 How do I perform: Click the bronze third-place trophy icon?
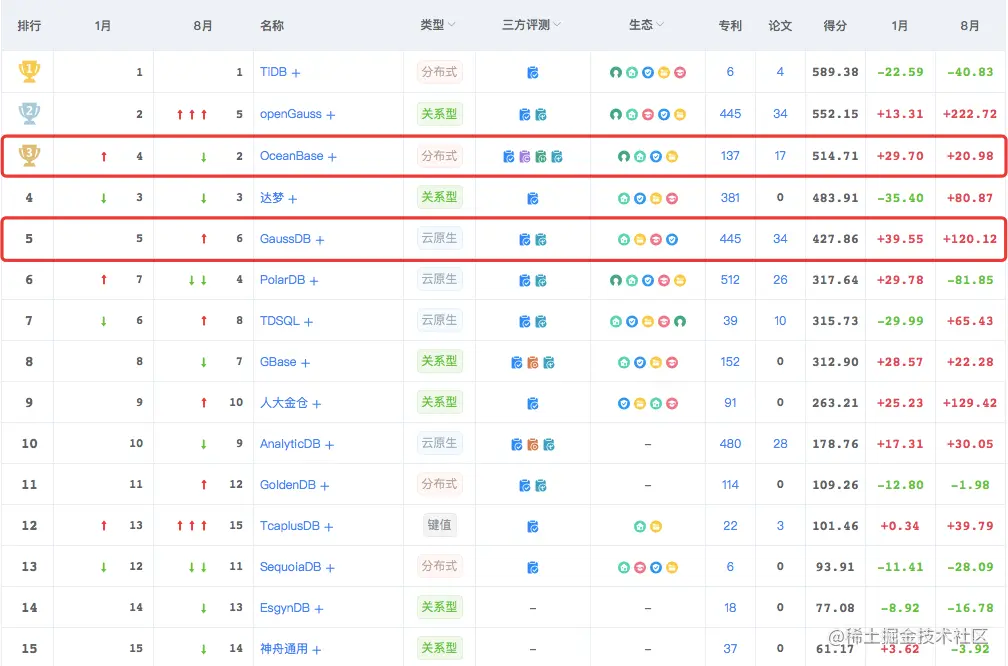click(x=29, y=155)
